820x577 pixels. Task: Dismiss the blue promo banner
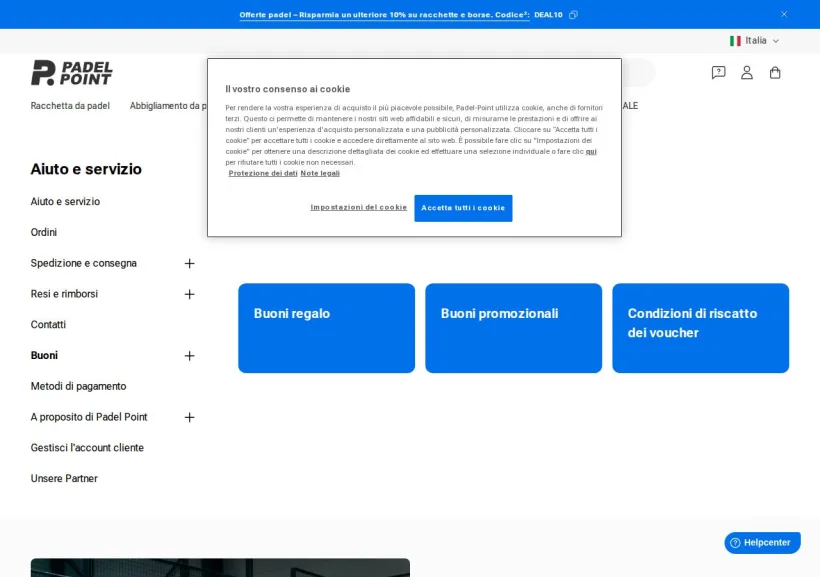pos(783,14)
